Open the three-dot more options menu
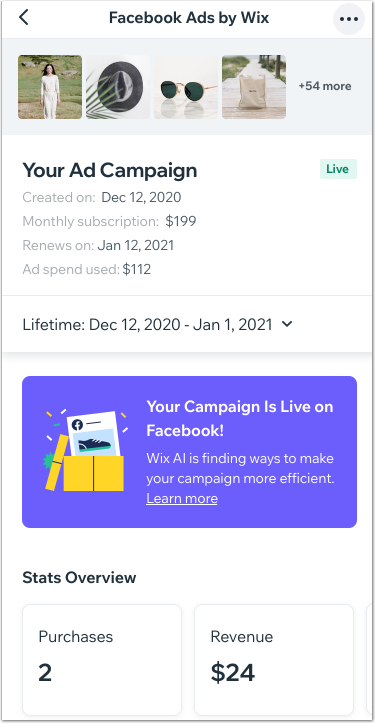 349,19
